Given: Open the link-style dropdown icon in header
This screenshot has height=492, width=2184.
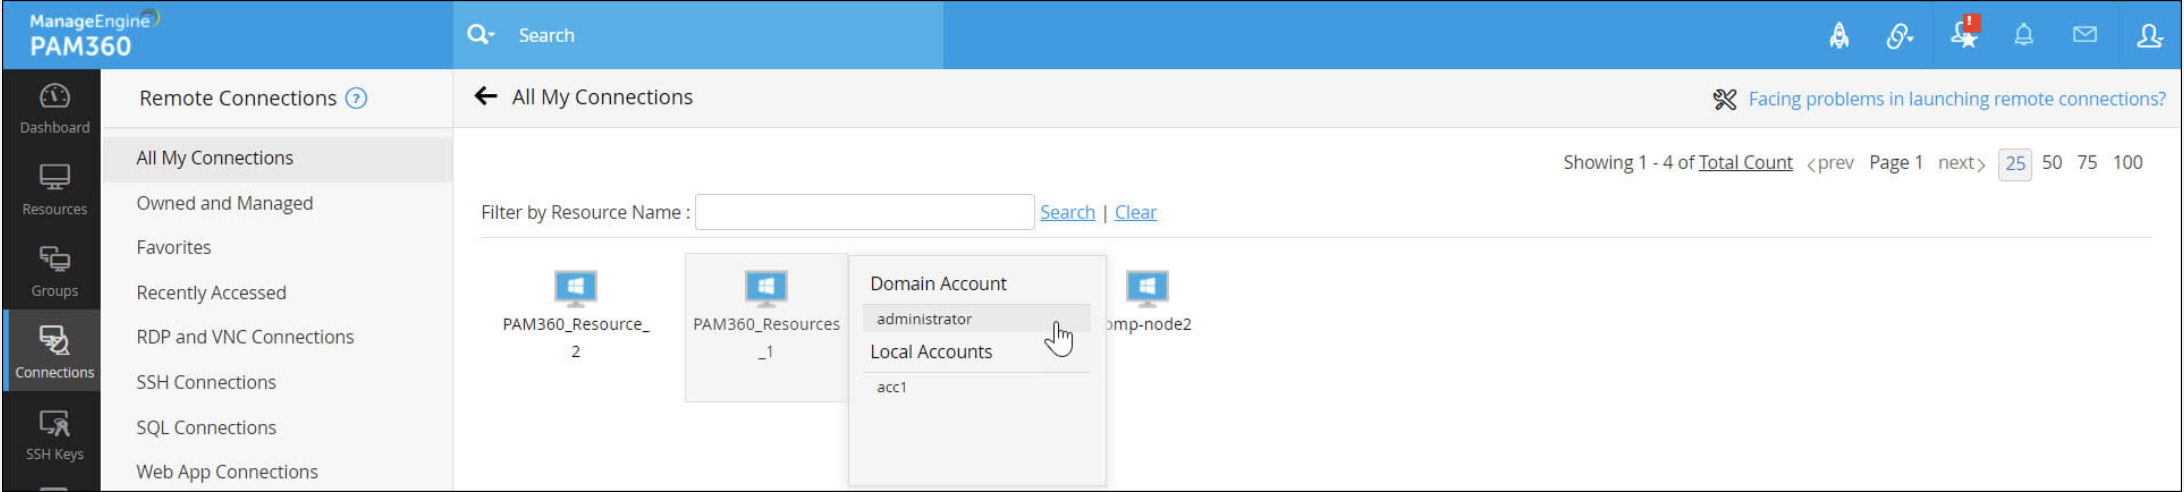Looking at the screenshot, I should [1899, 36].
